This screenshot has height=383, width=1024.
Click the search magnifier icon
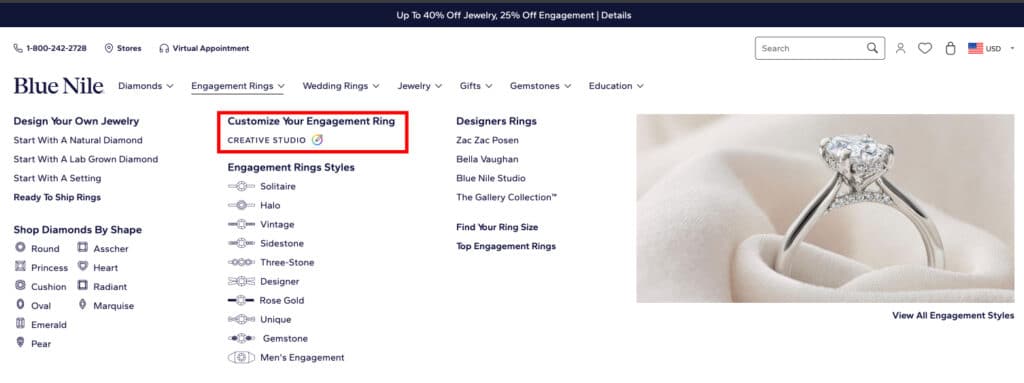tap(872, 48)
